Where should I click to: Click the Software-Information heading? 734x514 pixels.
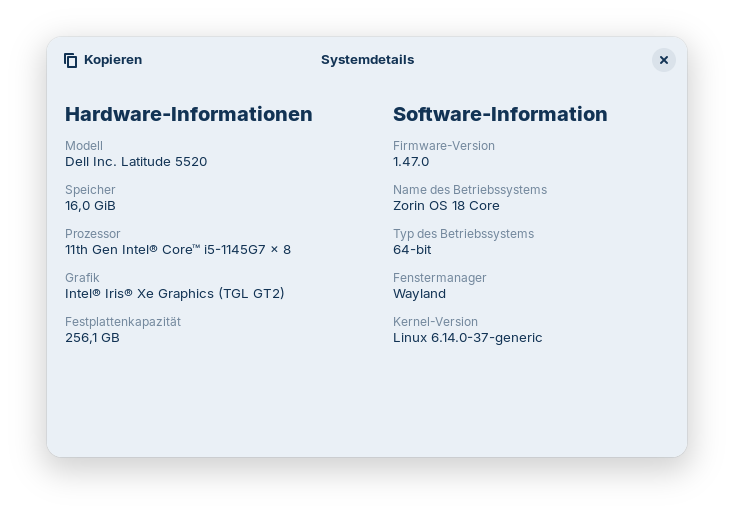(x=500, y=114)
